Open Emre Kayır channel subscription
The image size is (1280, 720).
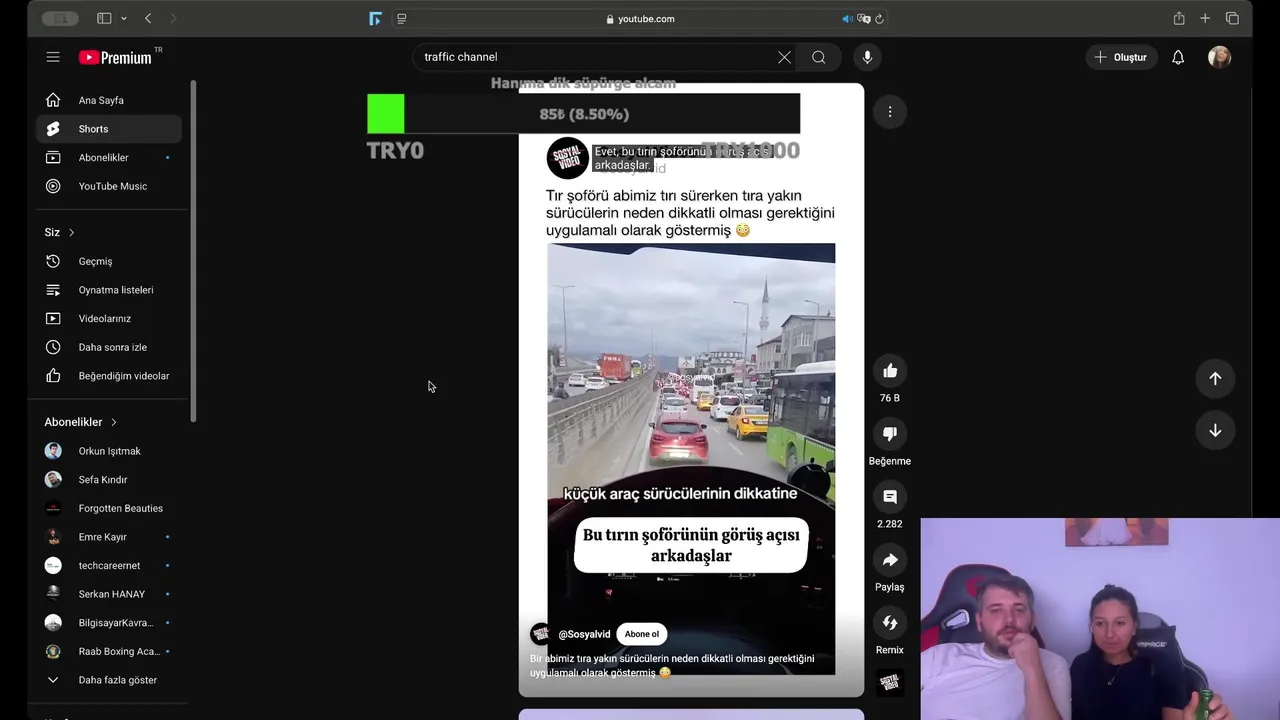point(109,537)
